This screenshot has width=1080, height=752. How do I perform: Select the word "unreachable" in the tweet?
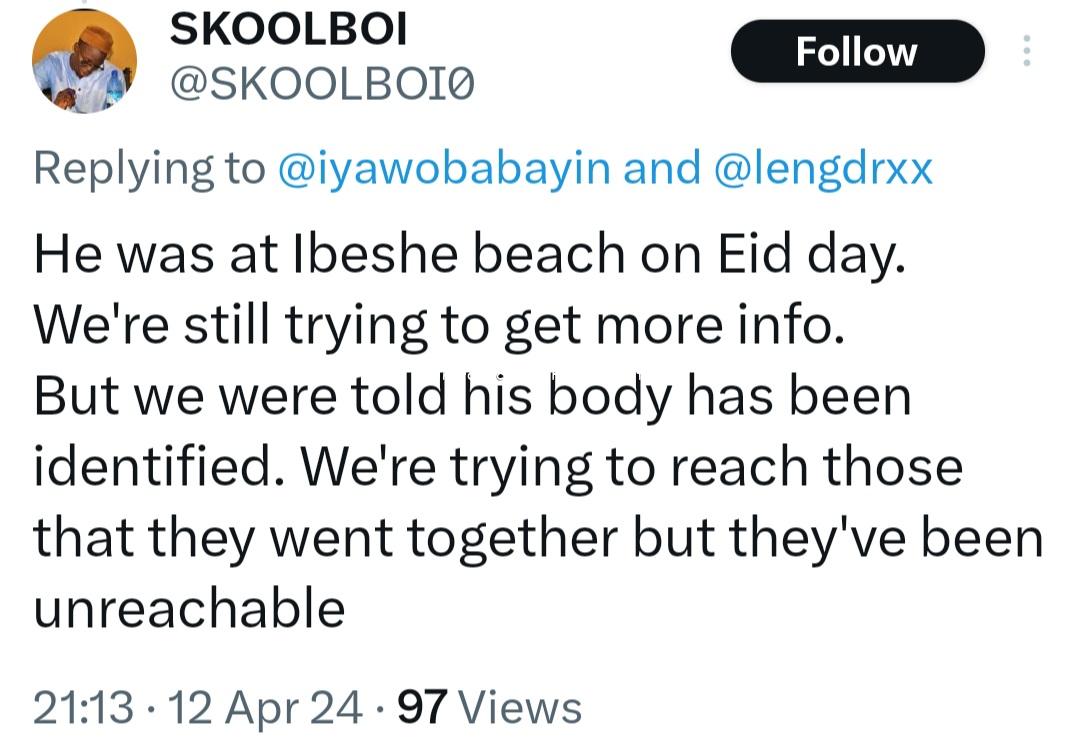click(x=190, y=607)
